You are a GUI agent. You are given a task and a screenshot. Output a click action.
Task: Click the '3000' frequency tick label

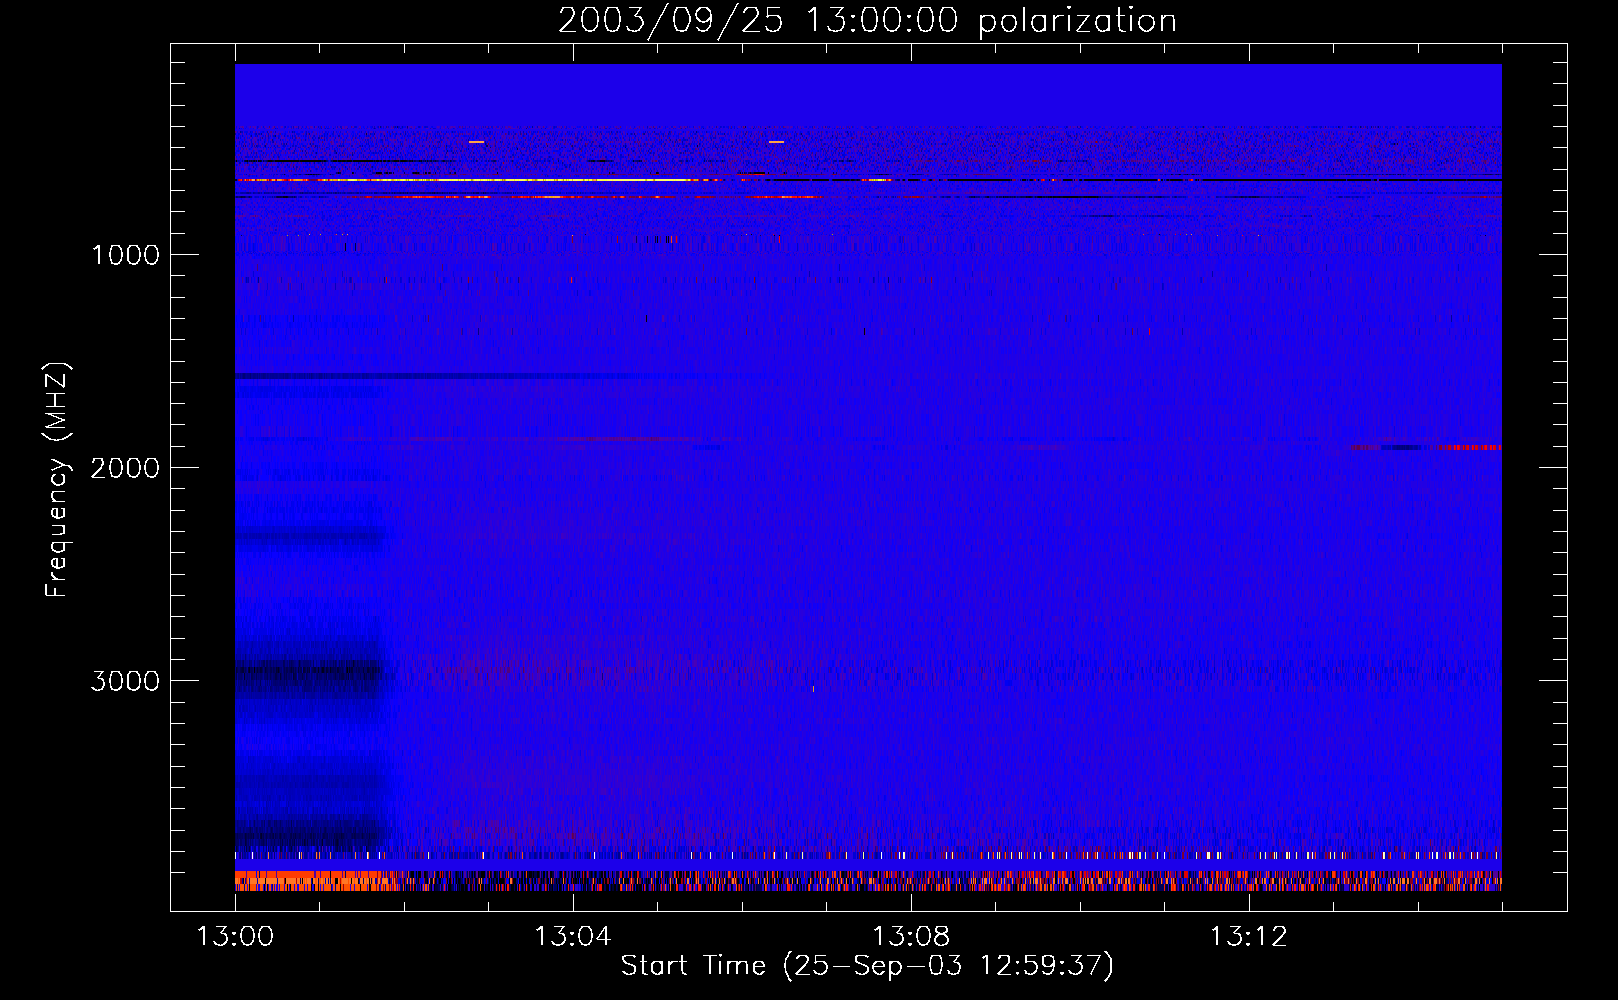point(125,681)
